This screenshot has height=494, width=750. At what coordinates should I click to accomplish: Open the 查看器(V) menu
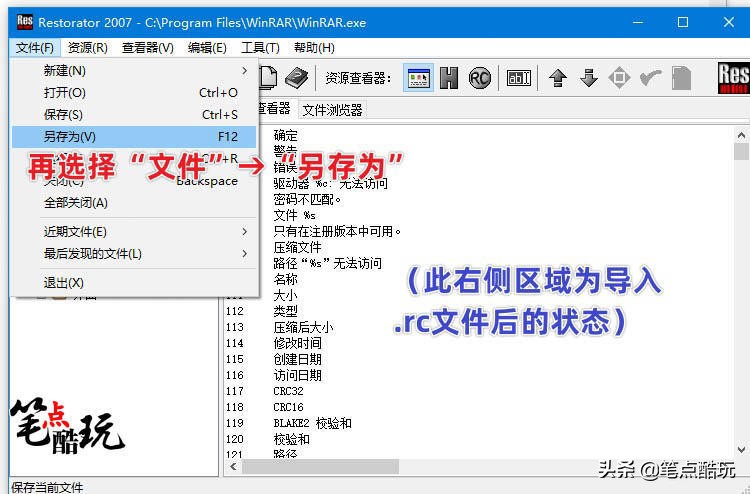click(147, 48)
